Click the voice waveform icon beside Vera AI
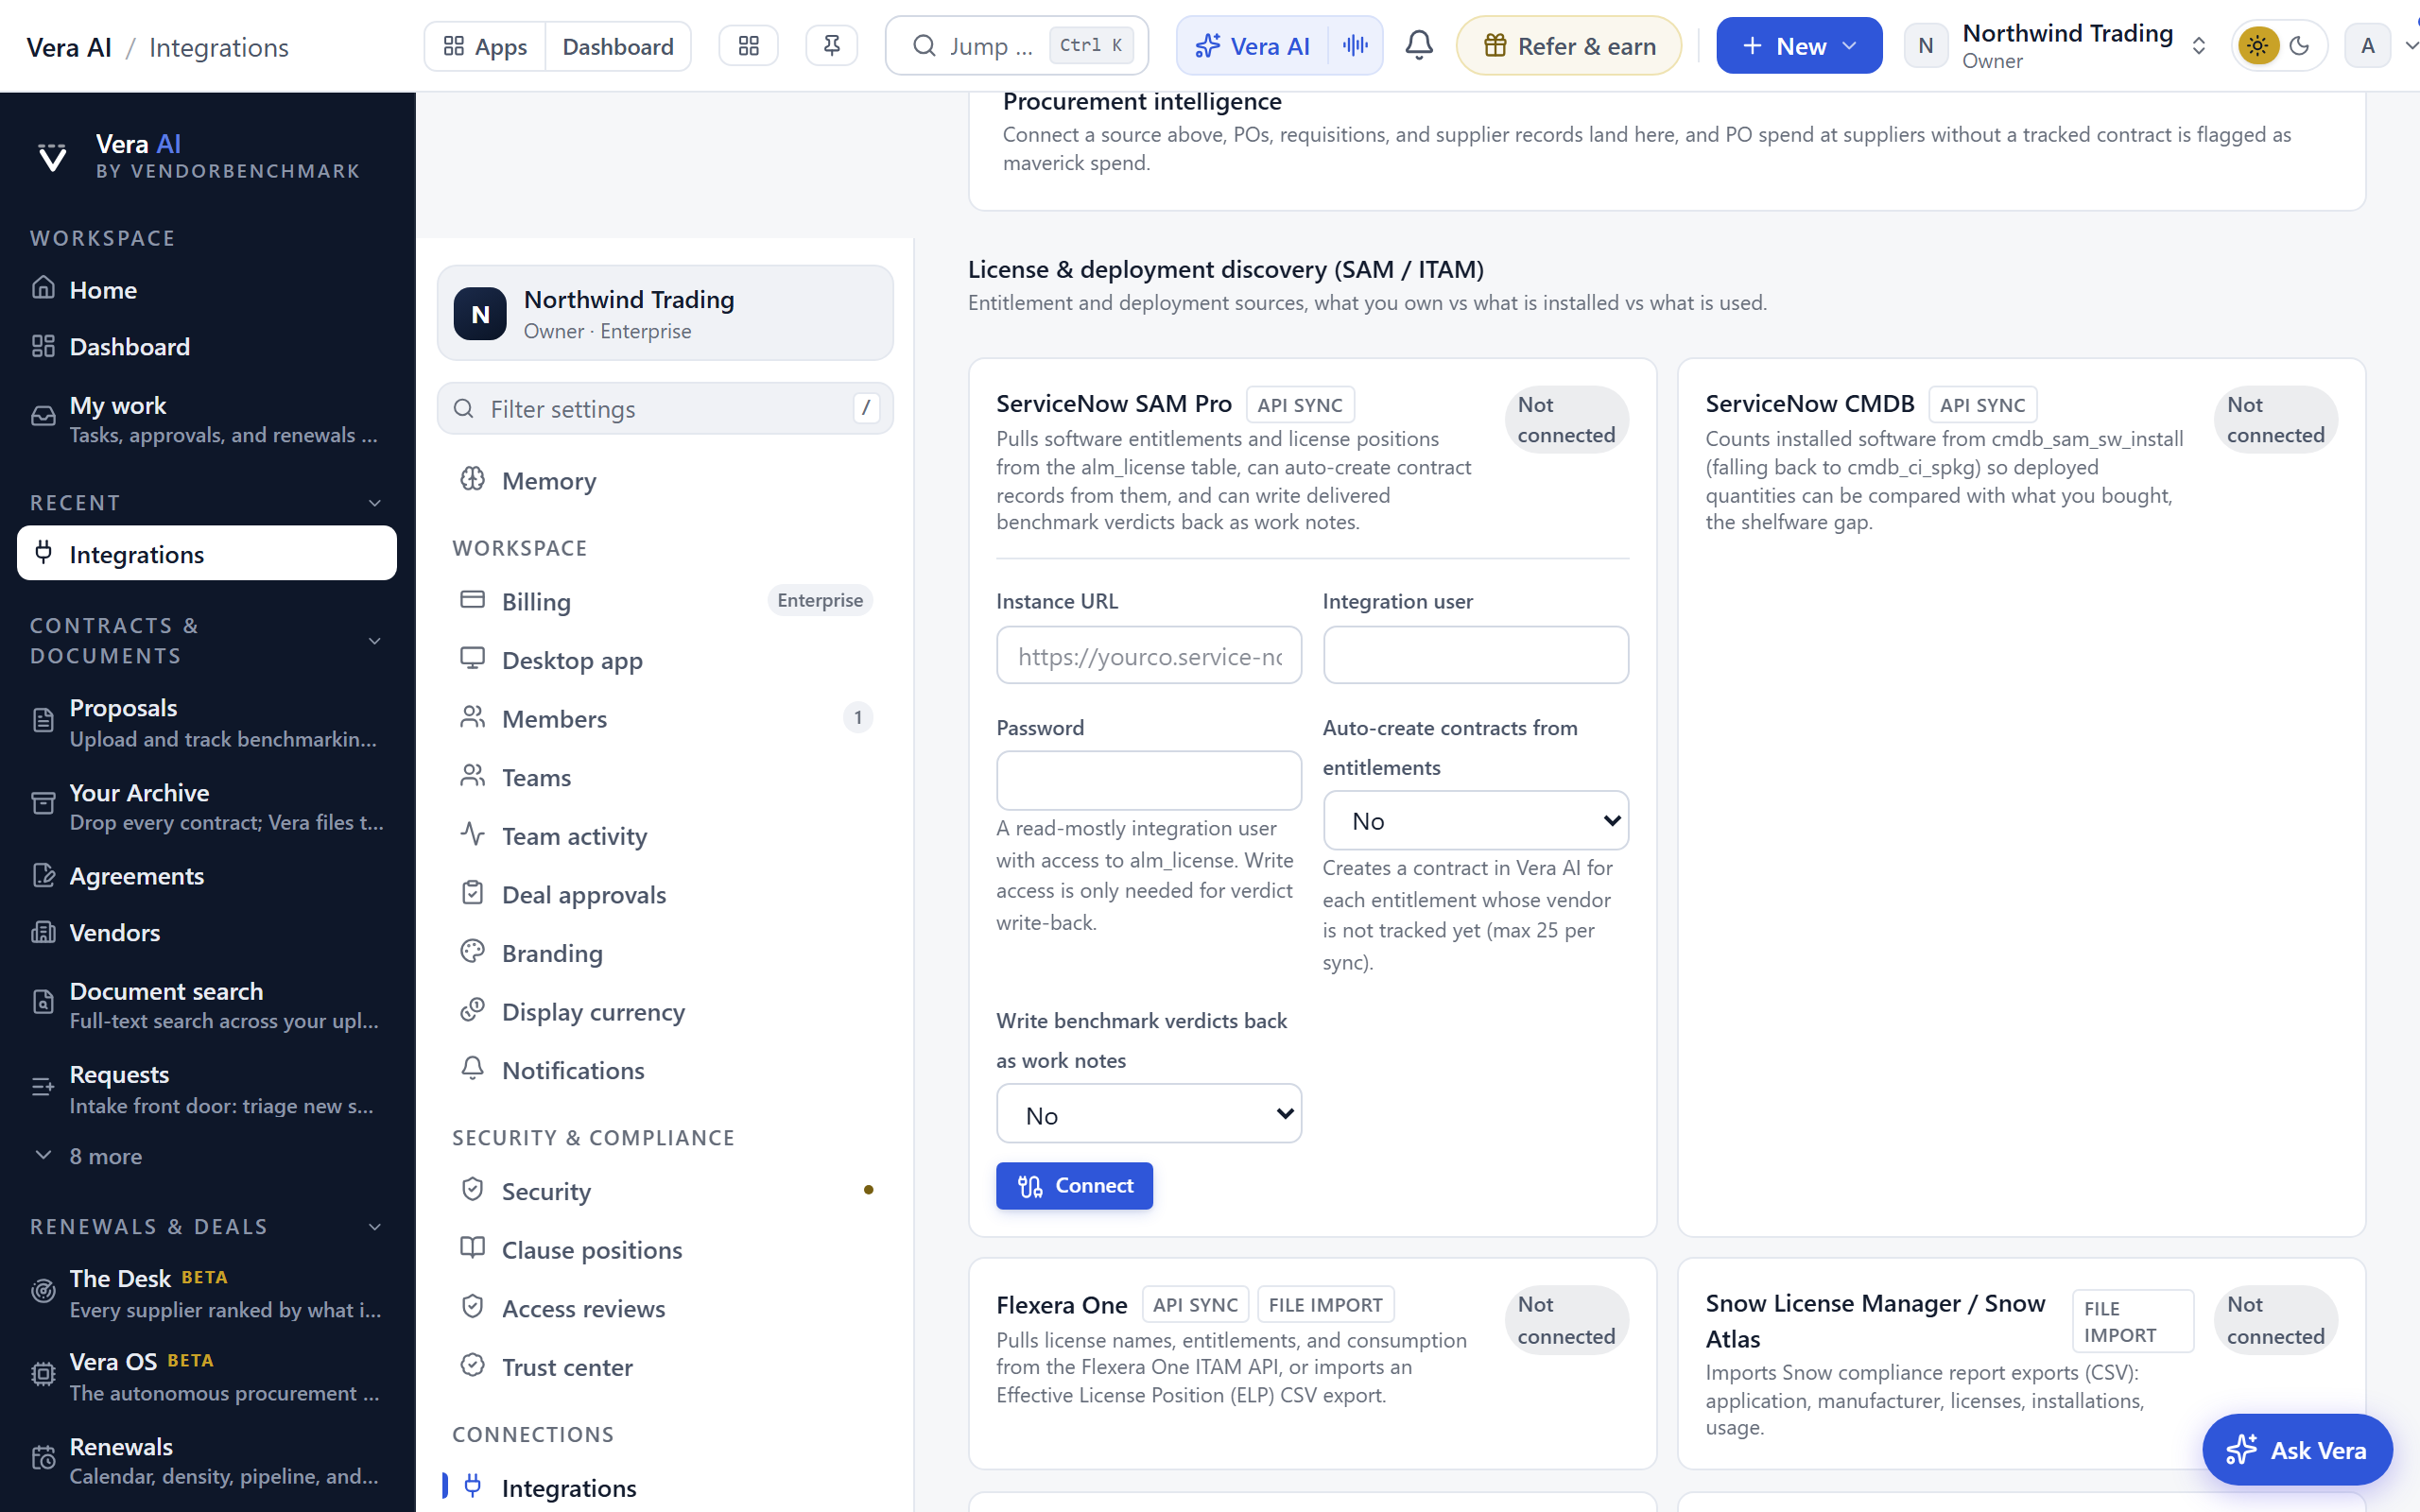 click(x=1355, y=45)
